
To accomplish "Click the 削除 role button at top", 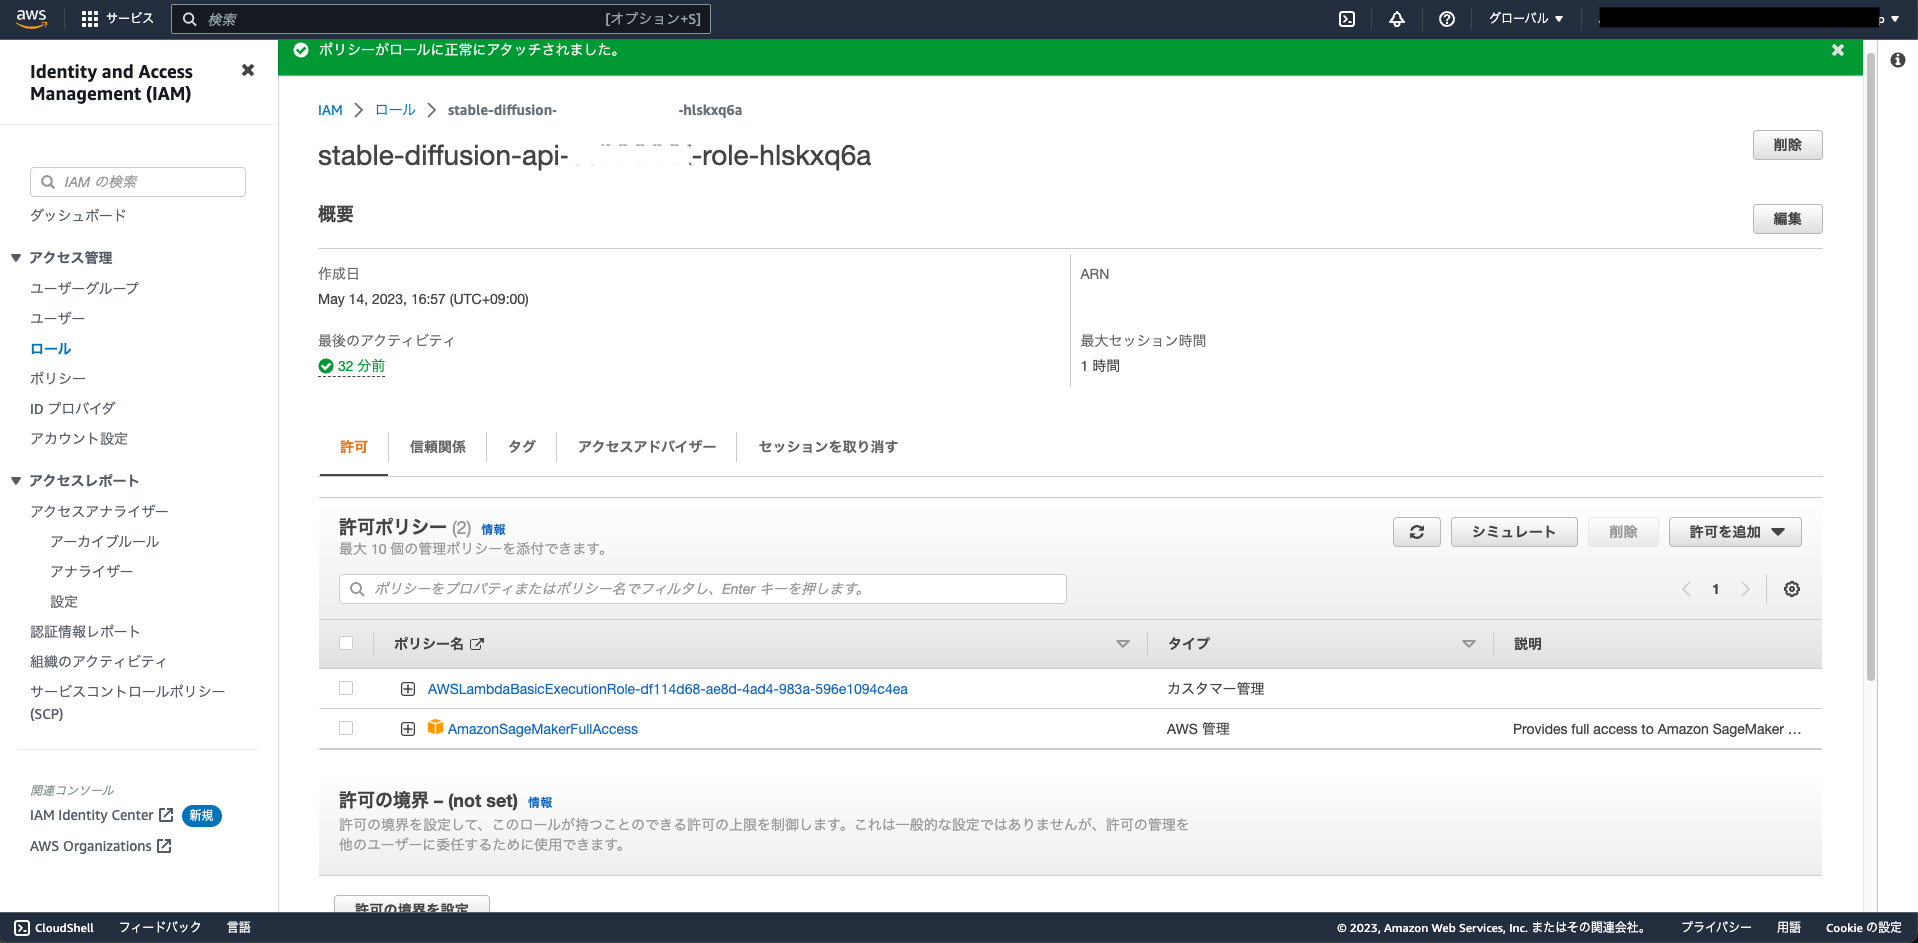I will (1787, 145).
